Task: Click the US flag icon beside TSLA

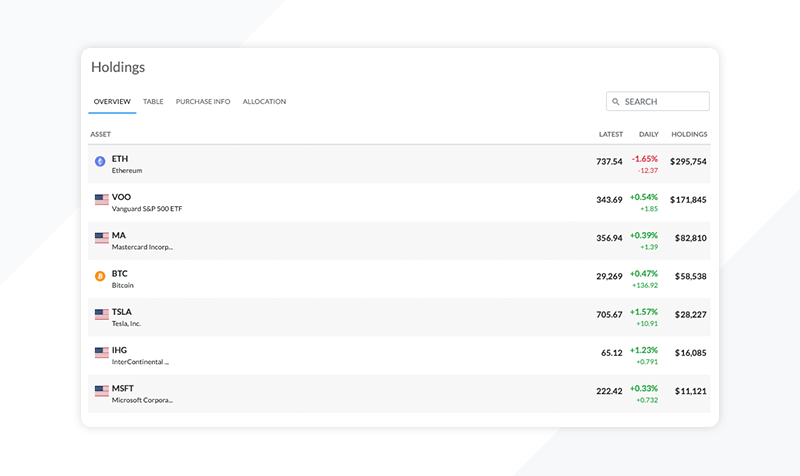Action: coord(102,314)
